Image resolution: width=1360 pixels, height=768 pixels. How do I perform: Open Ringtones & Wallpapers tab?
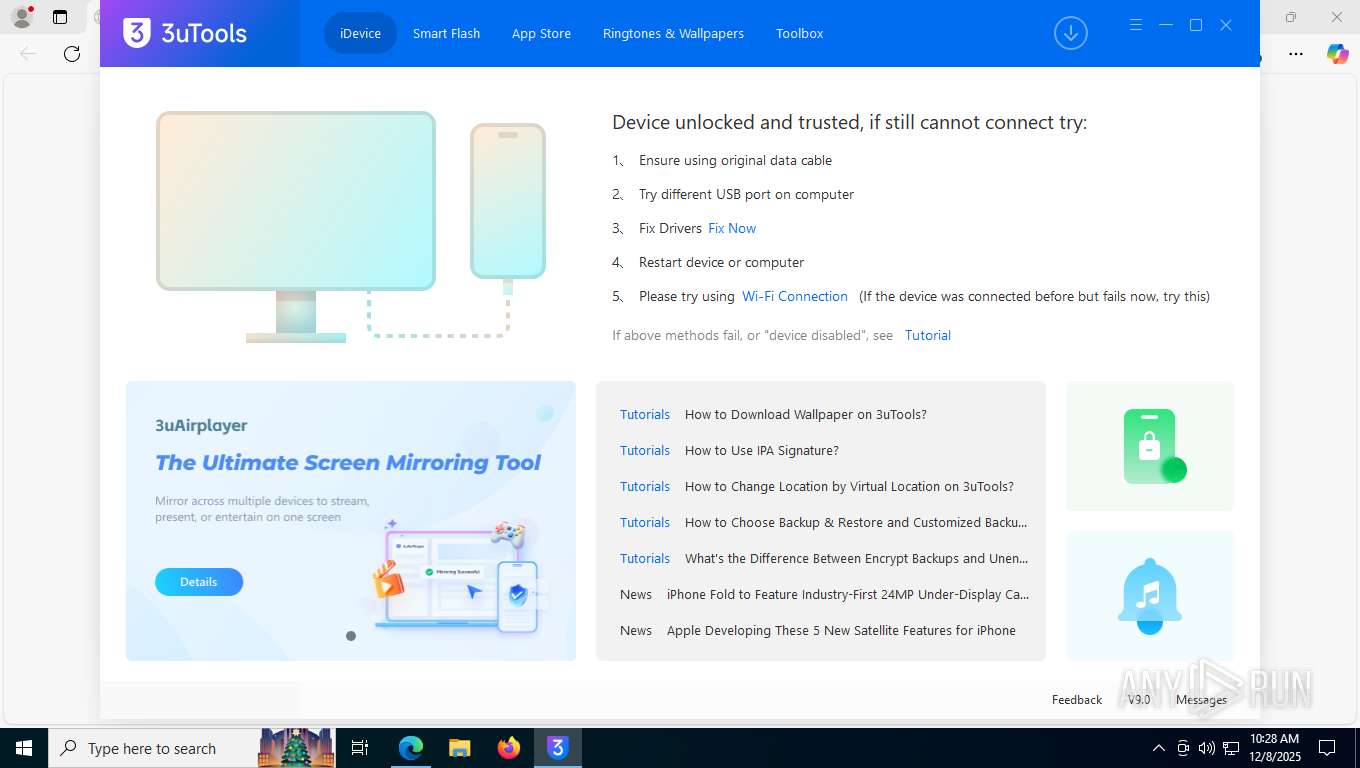click(x=673, y=33)
